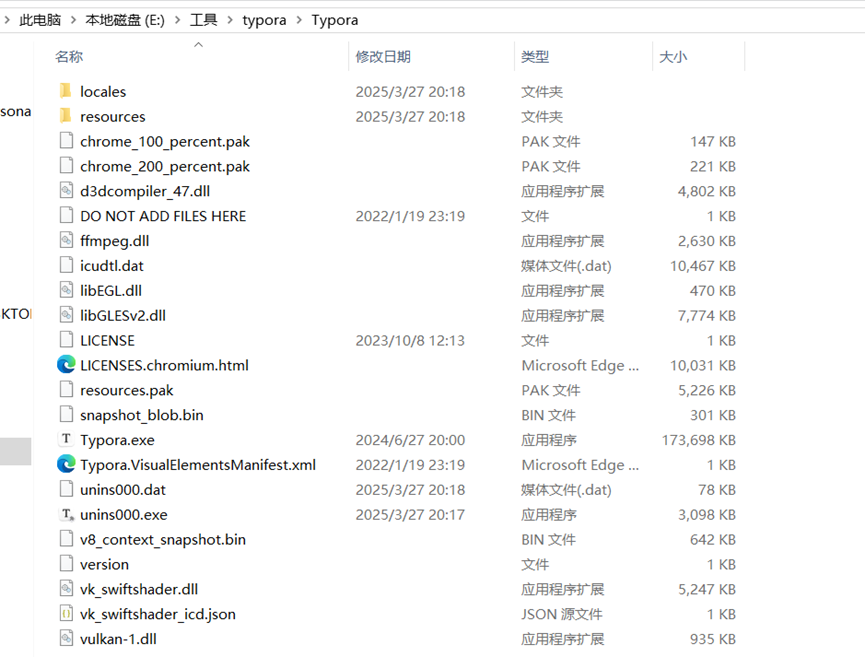Expand chevron before 此电脑 in address bar
This screenshot has height=657, width=865.
point(7,20)
